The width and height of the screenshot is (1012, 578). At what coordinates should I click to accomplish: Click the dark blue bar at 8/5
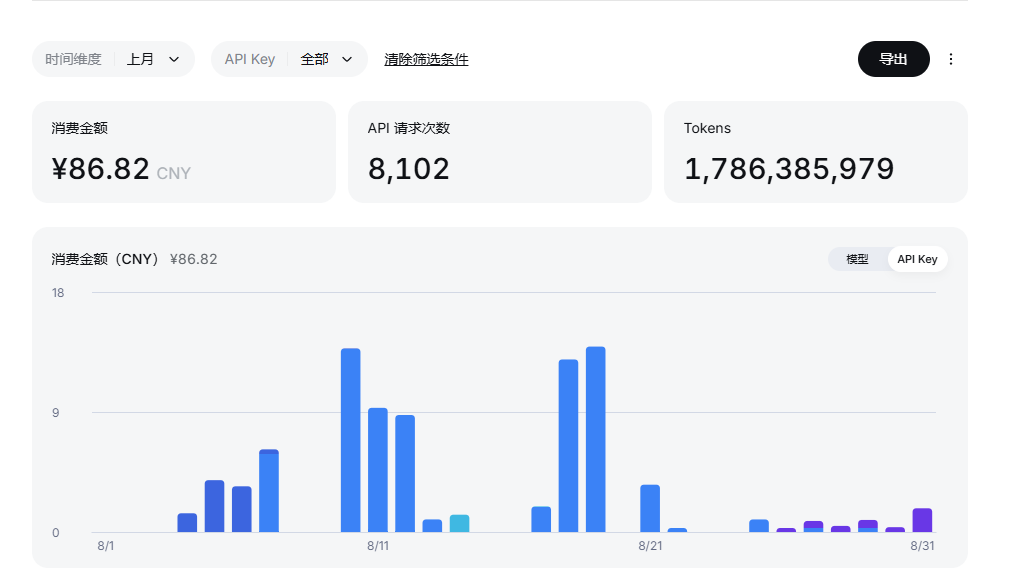pos(214,506)
